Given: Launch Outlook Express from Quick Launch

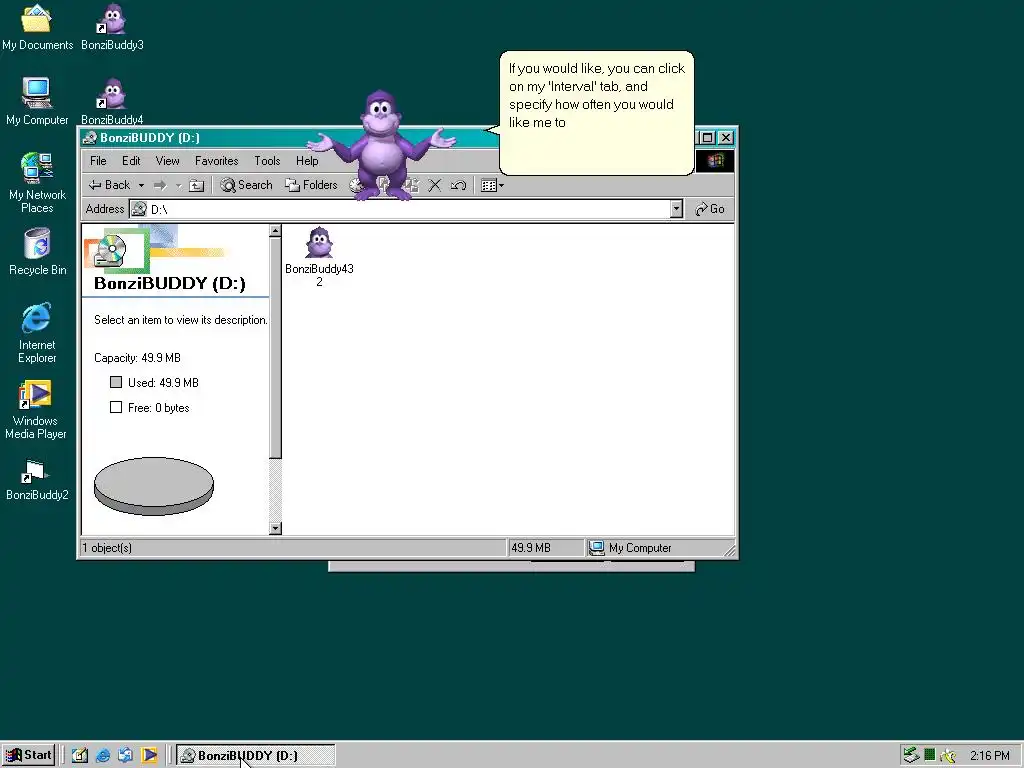Looking at the screenshot, I should [125, 756].
